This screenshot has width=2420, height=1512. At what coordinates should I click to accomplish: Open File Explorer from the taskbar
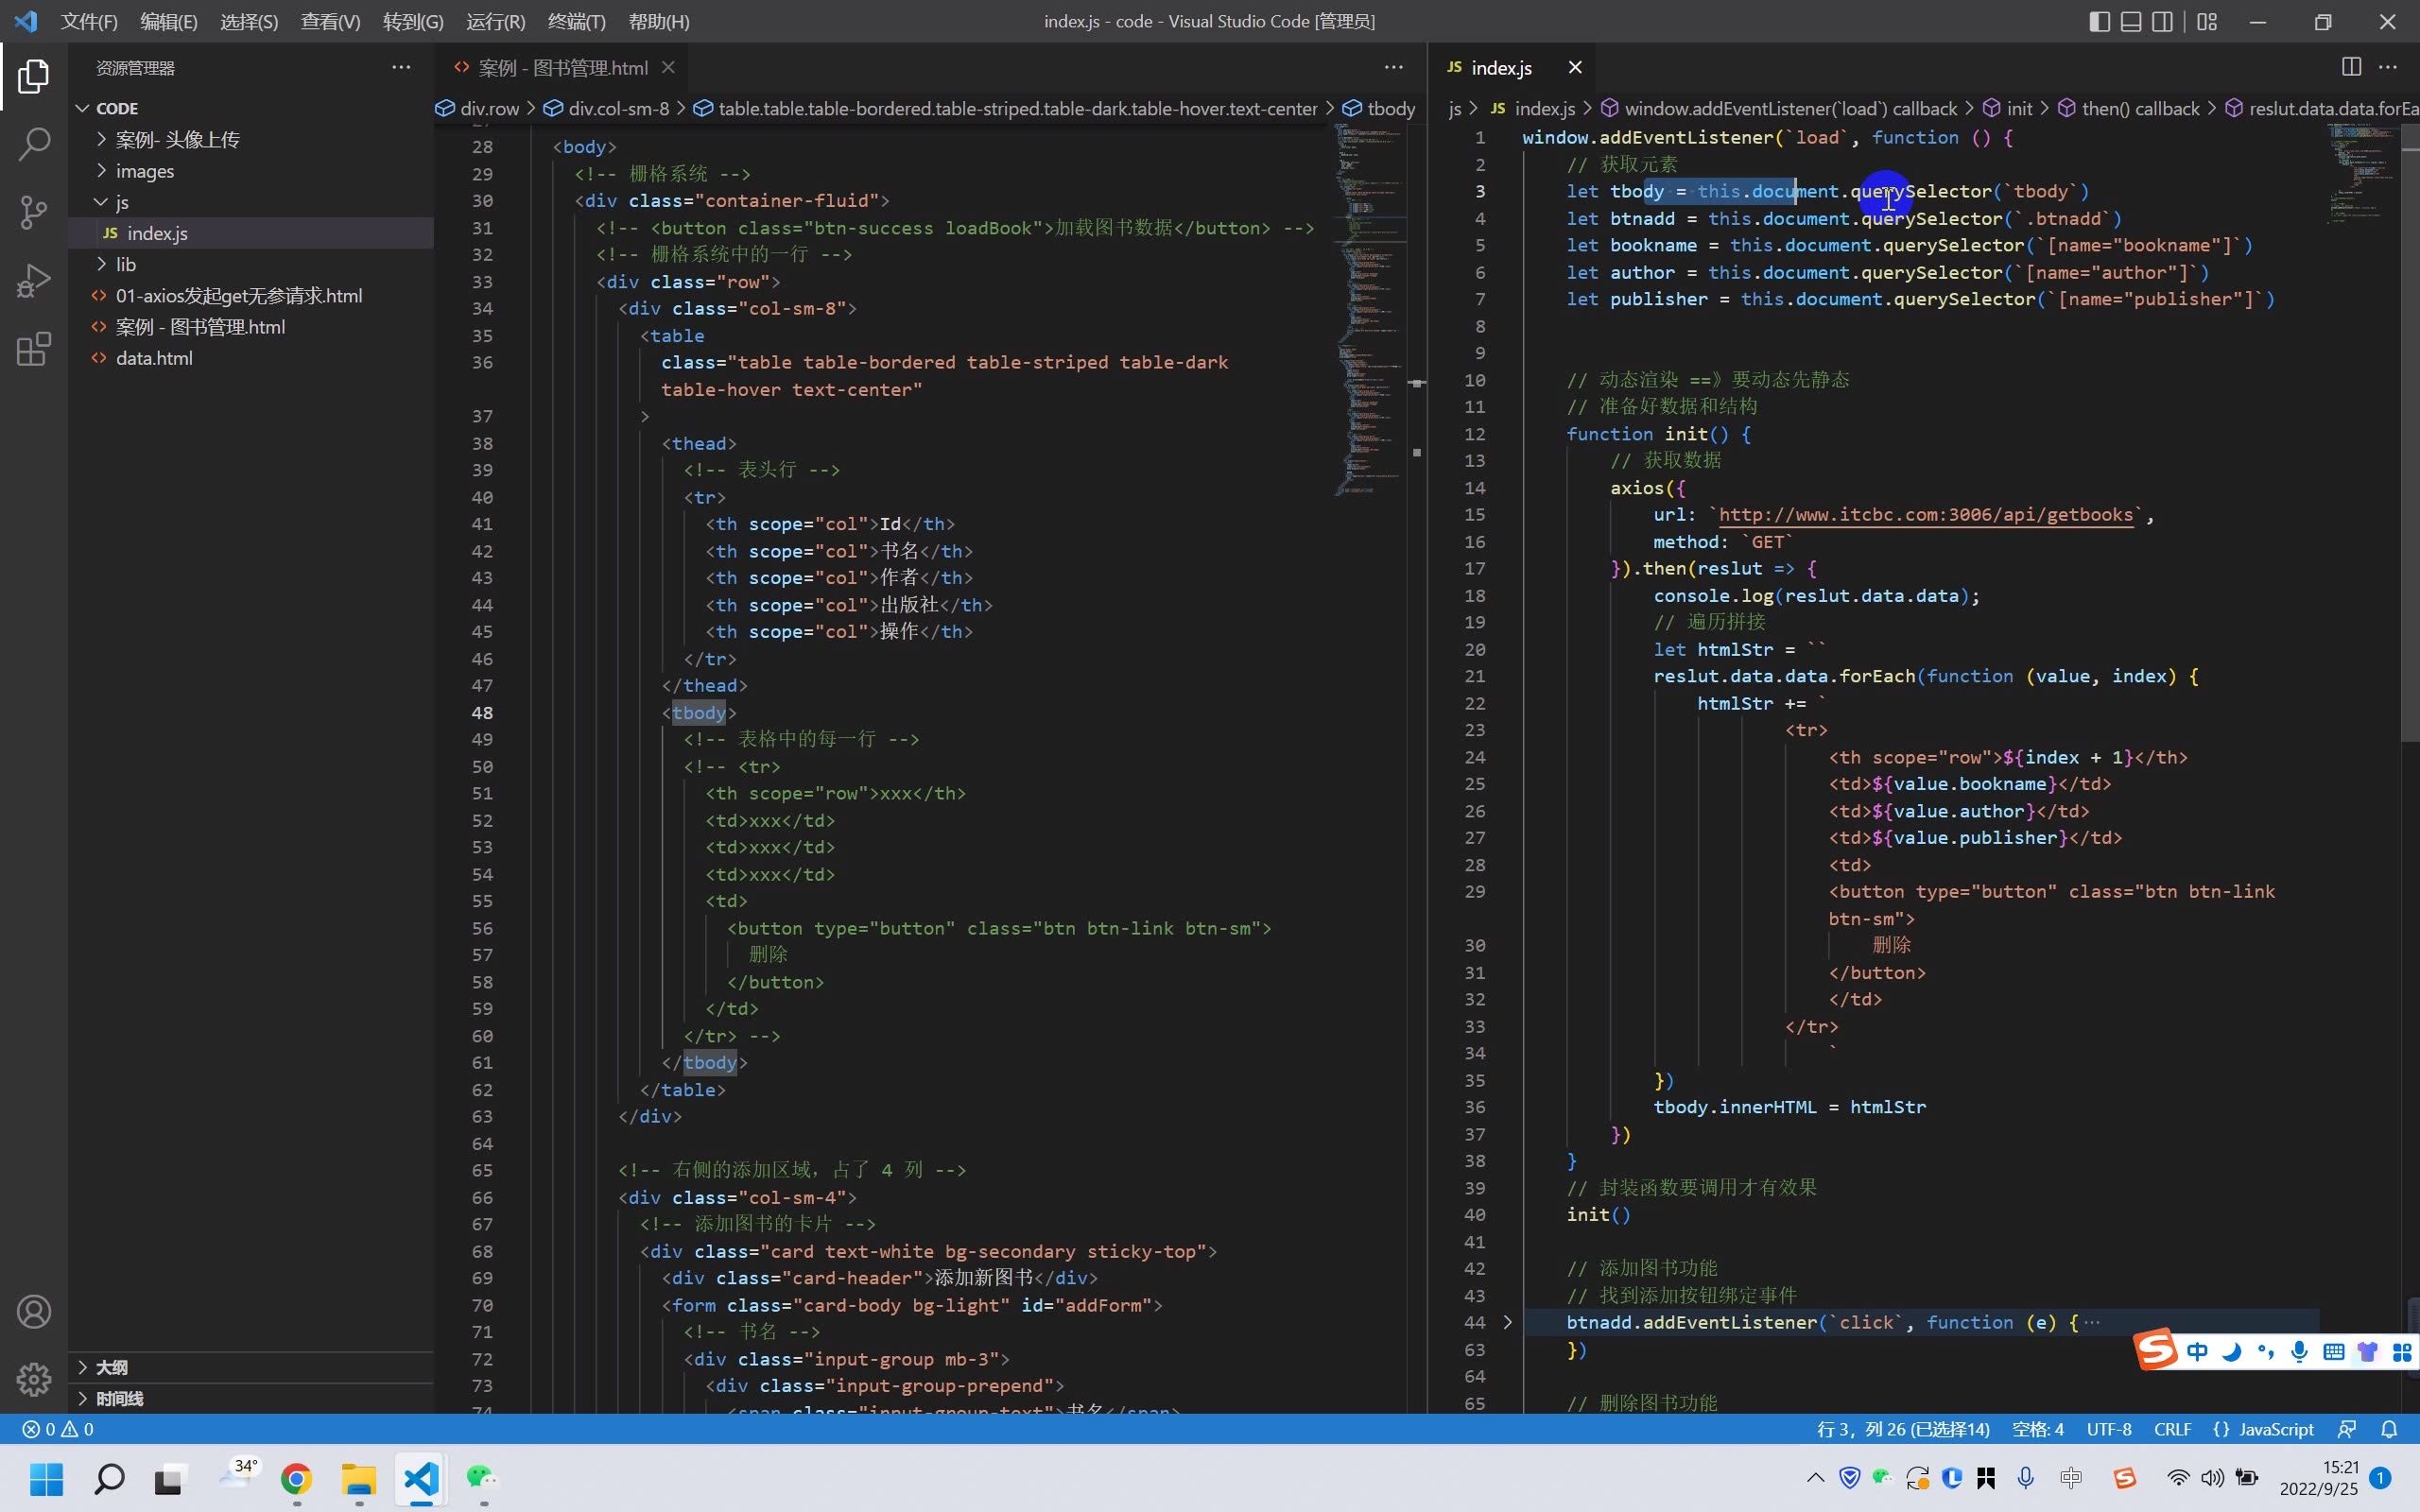tap(359, 1478)
